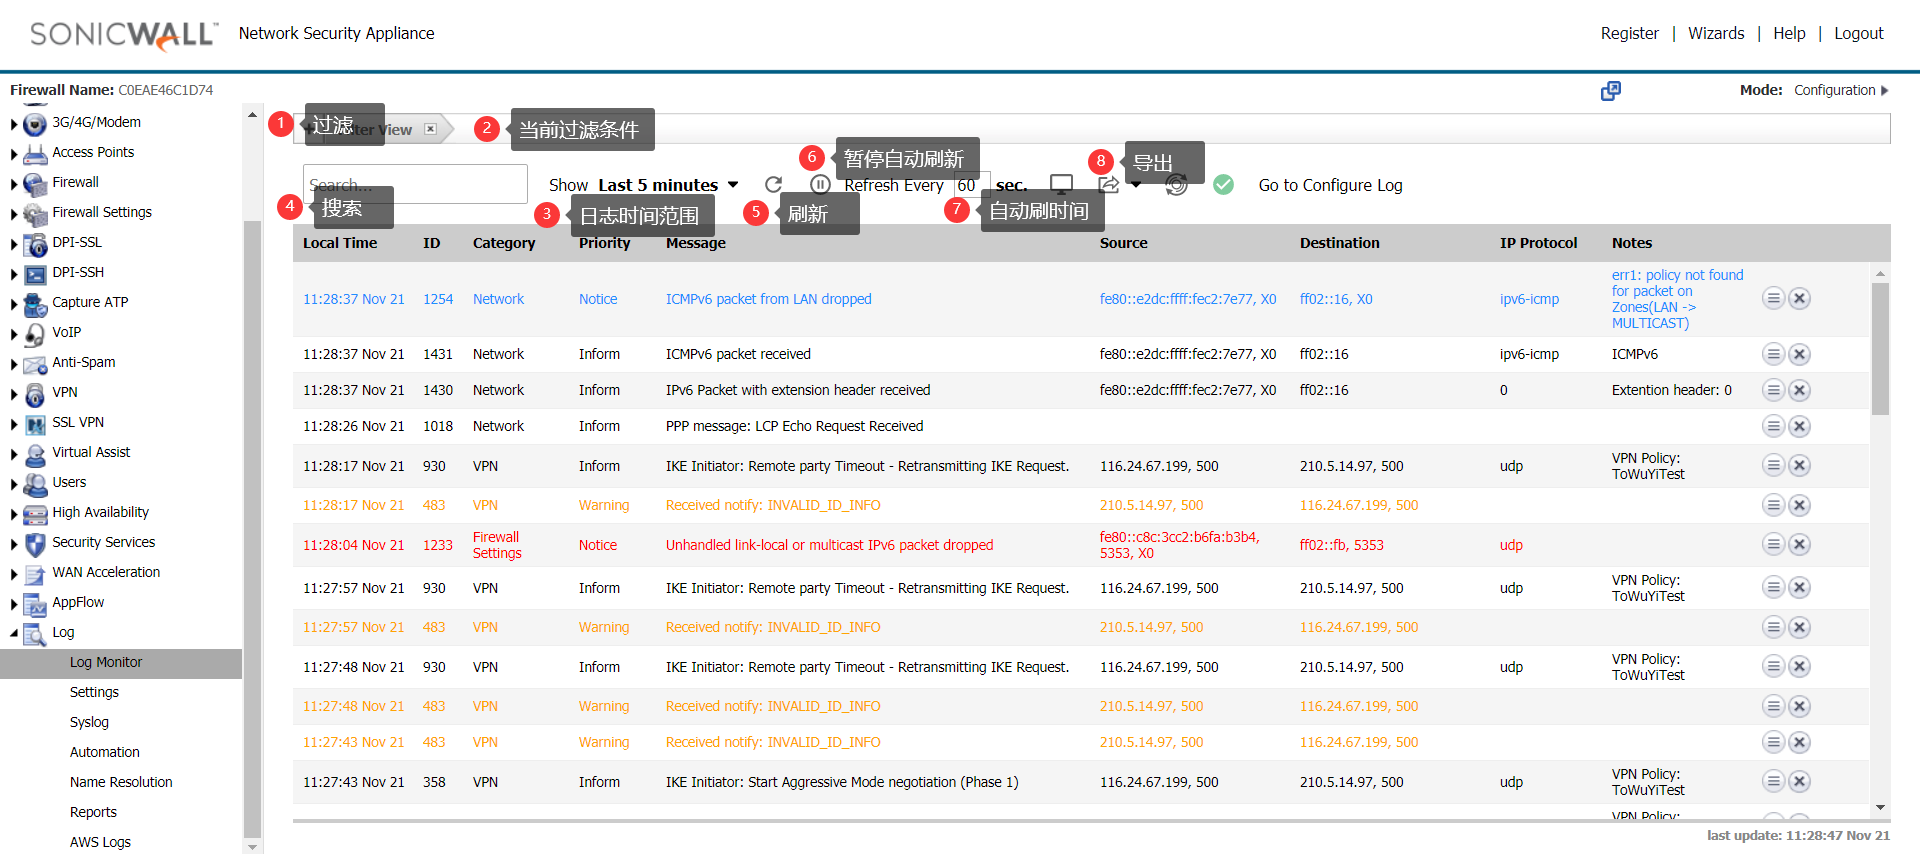Click Go to Configure Log
1920x854 pixels.
coord(1330,185)
